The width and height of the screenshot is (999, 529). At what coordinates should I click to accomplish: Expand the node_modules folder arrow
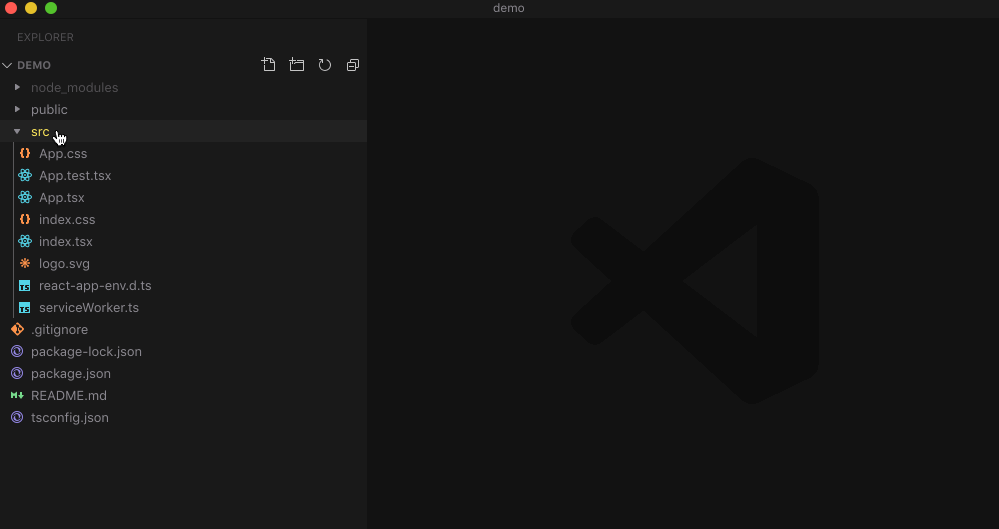[17, 87]
